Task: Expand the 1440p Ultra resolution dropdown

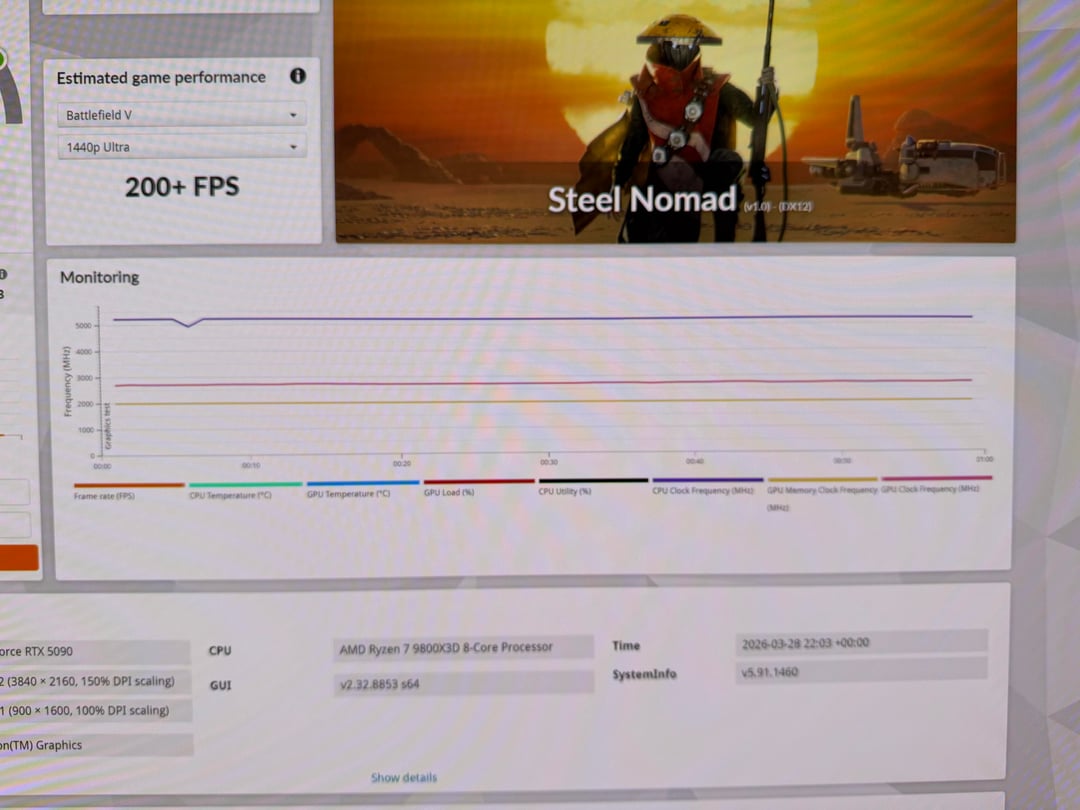Action: [x=181, y=147]
